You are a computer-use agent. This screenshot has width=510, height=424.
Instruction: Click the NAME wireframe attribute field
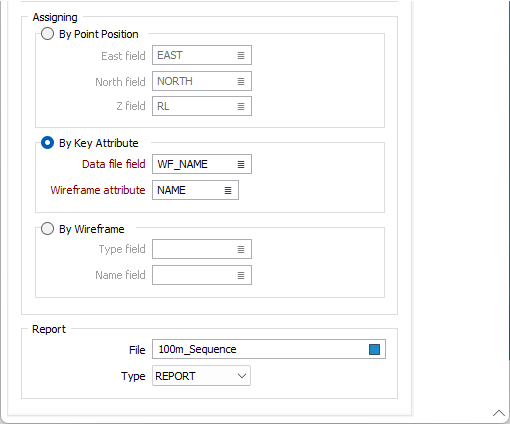pyautogui.click(x=195, y=190)
